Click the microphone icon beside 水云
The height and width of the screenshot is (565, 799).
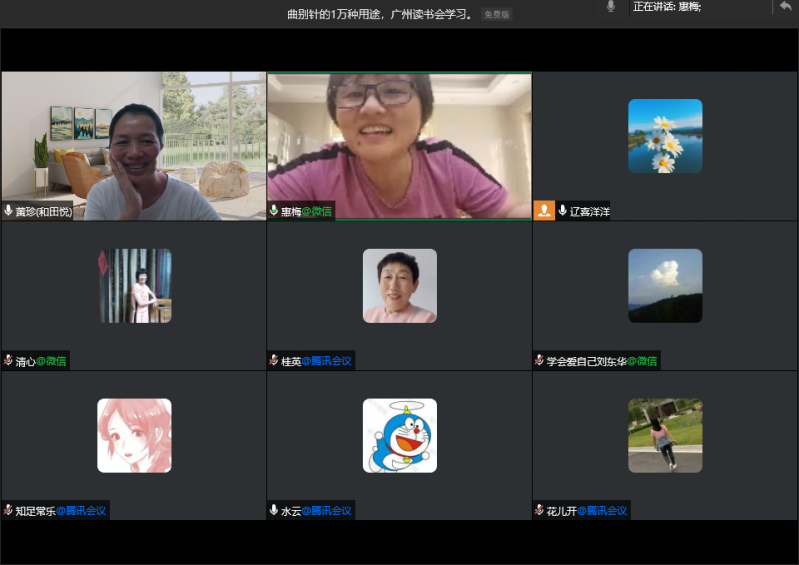click(274, 510)
